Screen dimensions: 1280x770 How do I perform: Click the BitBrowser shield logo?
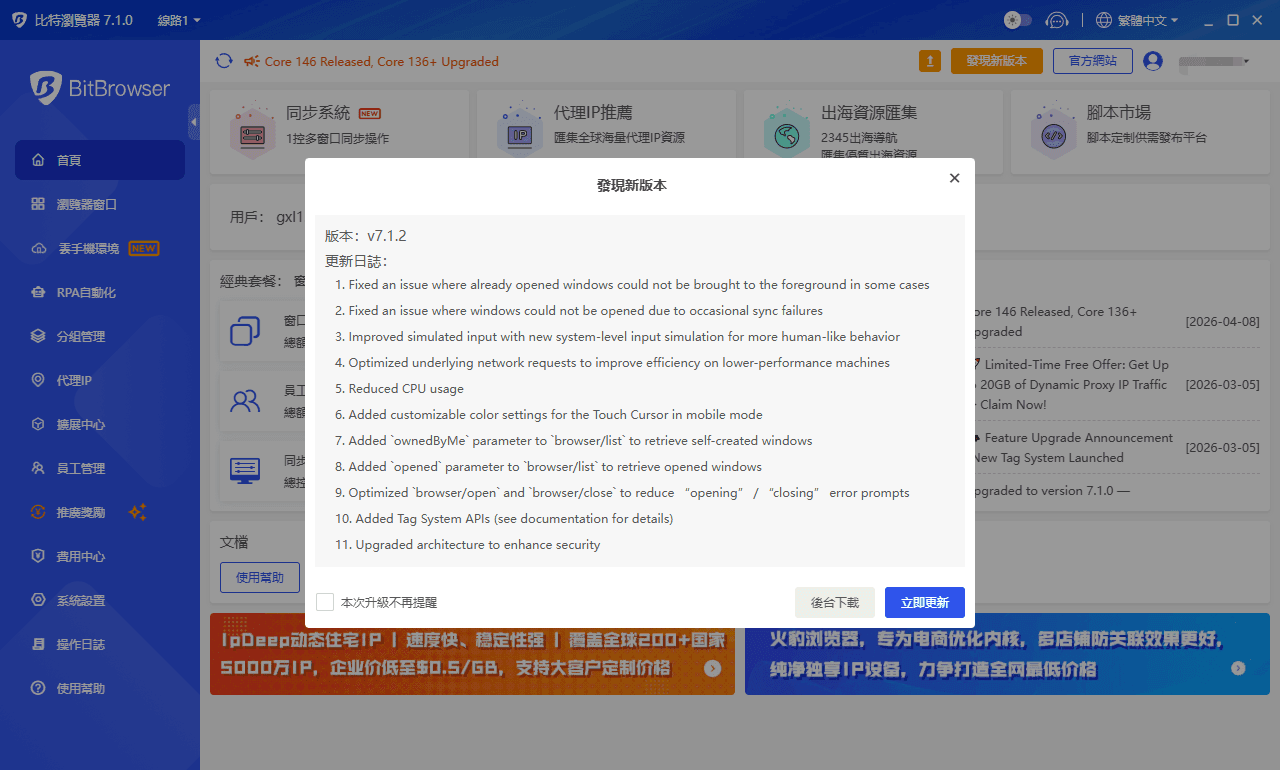point(45,88)
